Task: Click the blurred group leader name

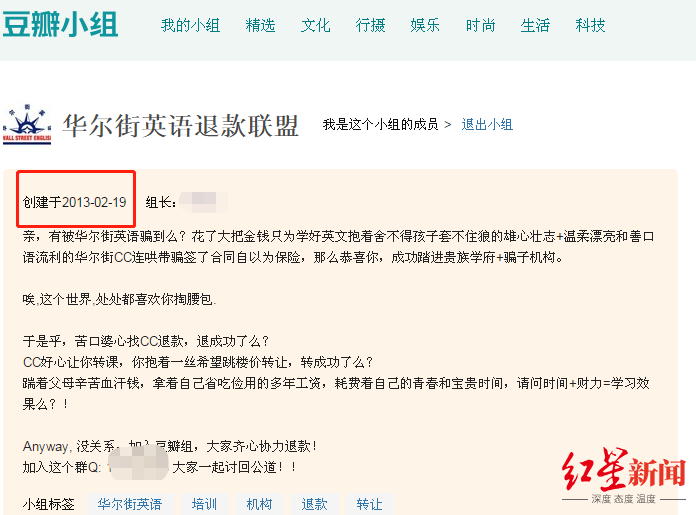Action: click(203, 202)
